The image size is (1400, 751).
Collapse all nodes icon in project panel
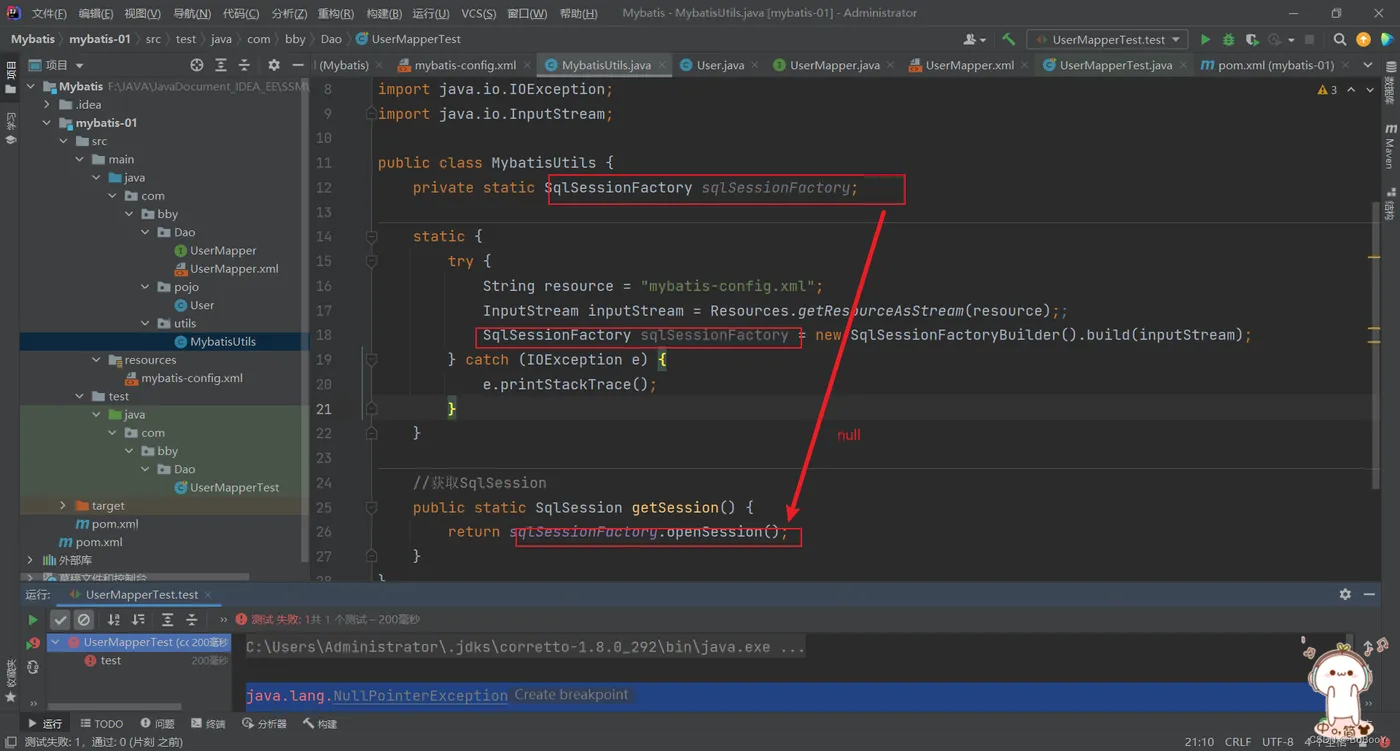point(245,65)
